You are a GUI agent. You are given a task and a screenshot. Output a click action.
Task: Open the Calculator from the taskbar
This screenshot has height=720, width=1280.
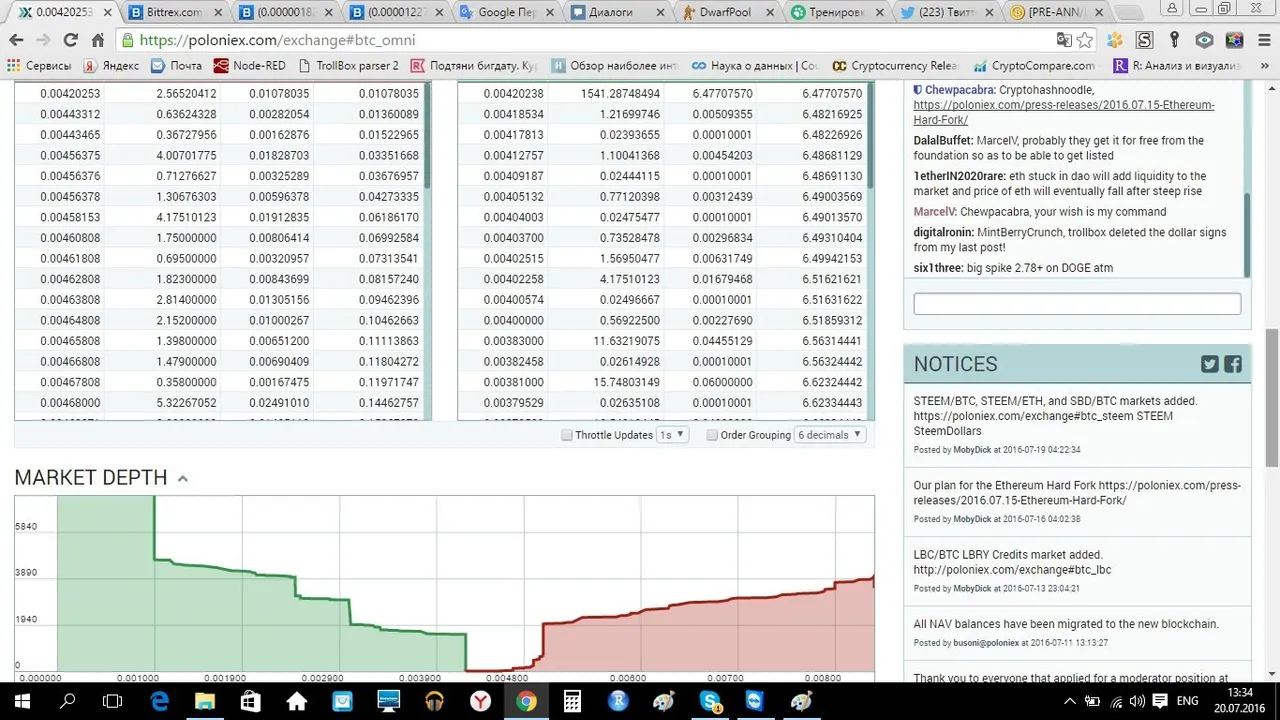pyautogui.click(x=572, y=701)
